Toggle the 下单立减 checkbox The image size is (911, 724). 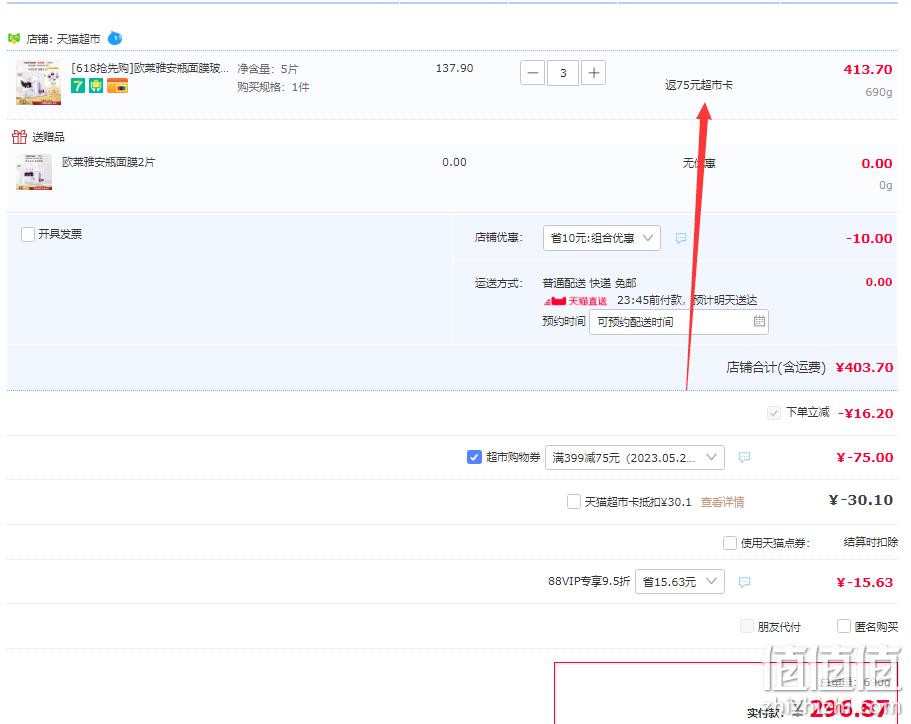(773, 413)
